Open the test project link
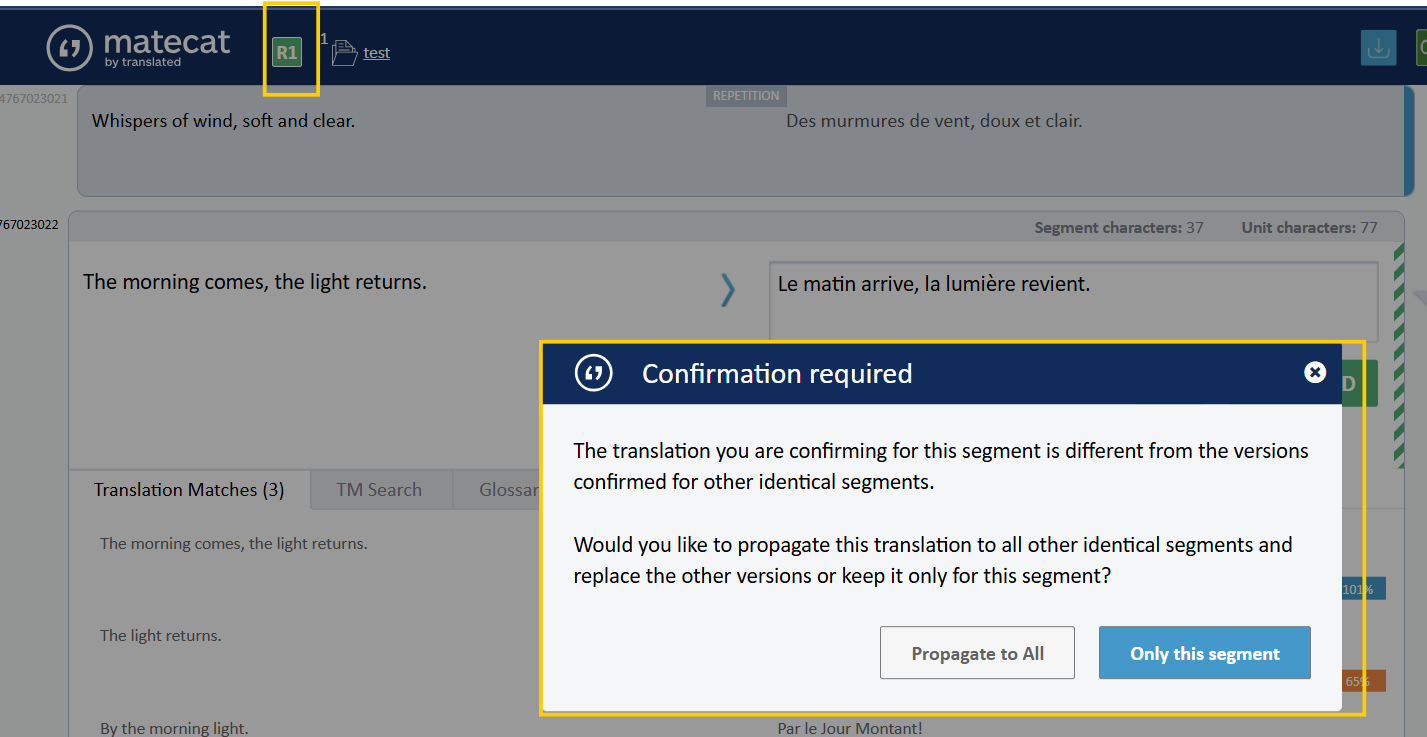Screen dimensions: 1427x737 (377, 53)
